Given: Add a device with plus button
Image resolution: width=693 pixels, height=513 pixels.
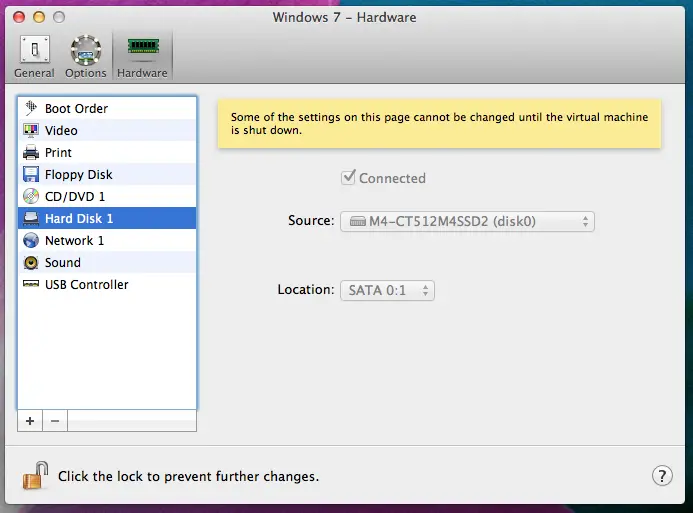Looking at the screenshot, I should [x=30, y=421].
